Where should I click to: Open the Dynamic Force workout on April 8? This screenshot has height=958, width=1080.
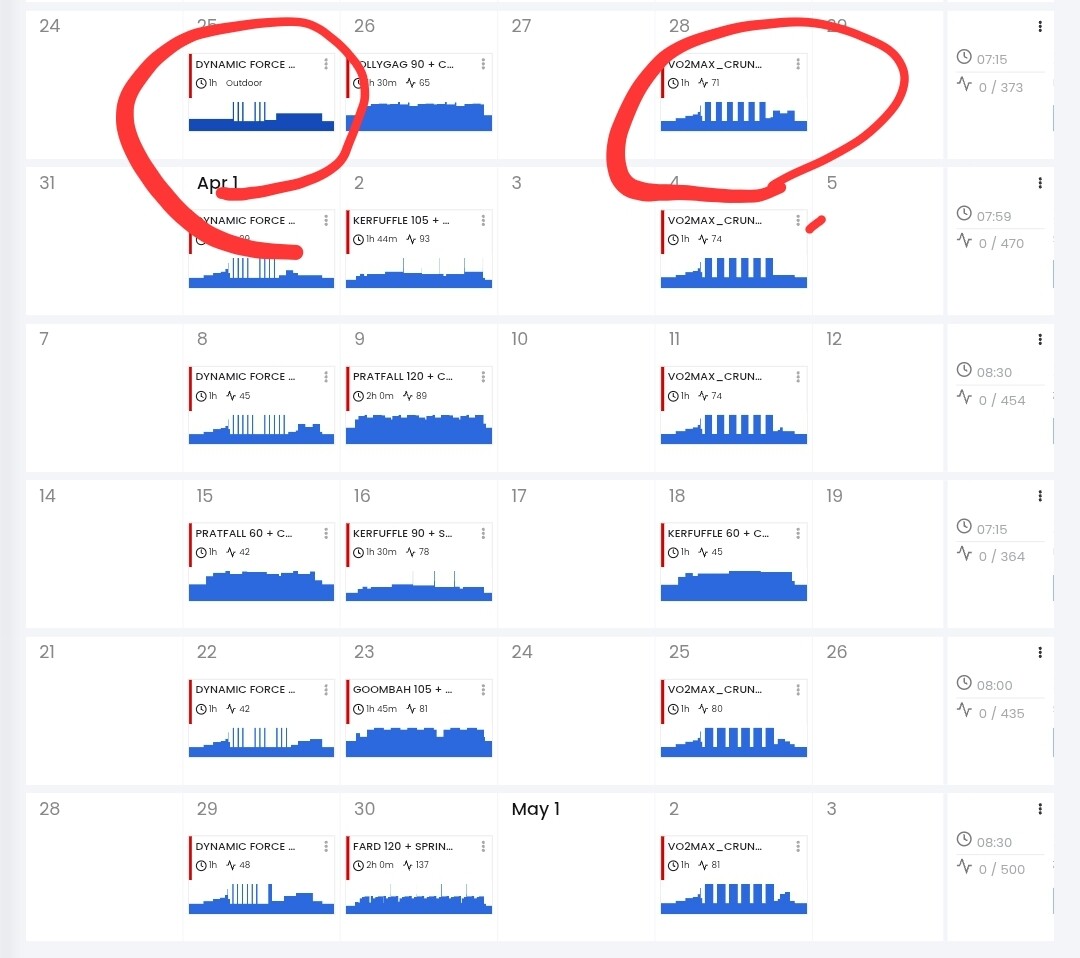(245, 377)
